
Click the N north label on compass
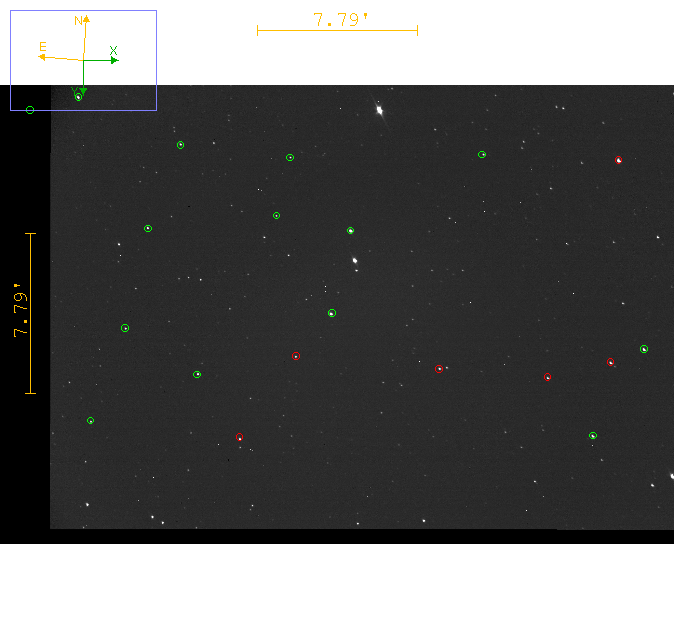(x=78, y=21)
